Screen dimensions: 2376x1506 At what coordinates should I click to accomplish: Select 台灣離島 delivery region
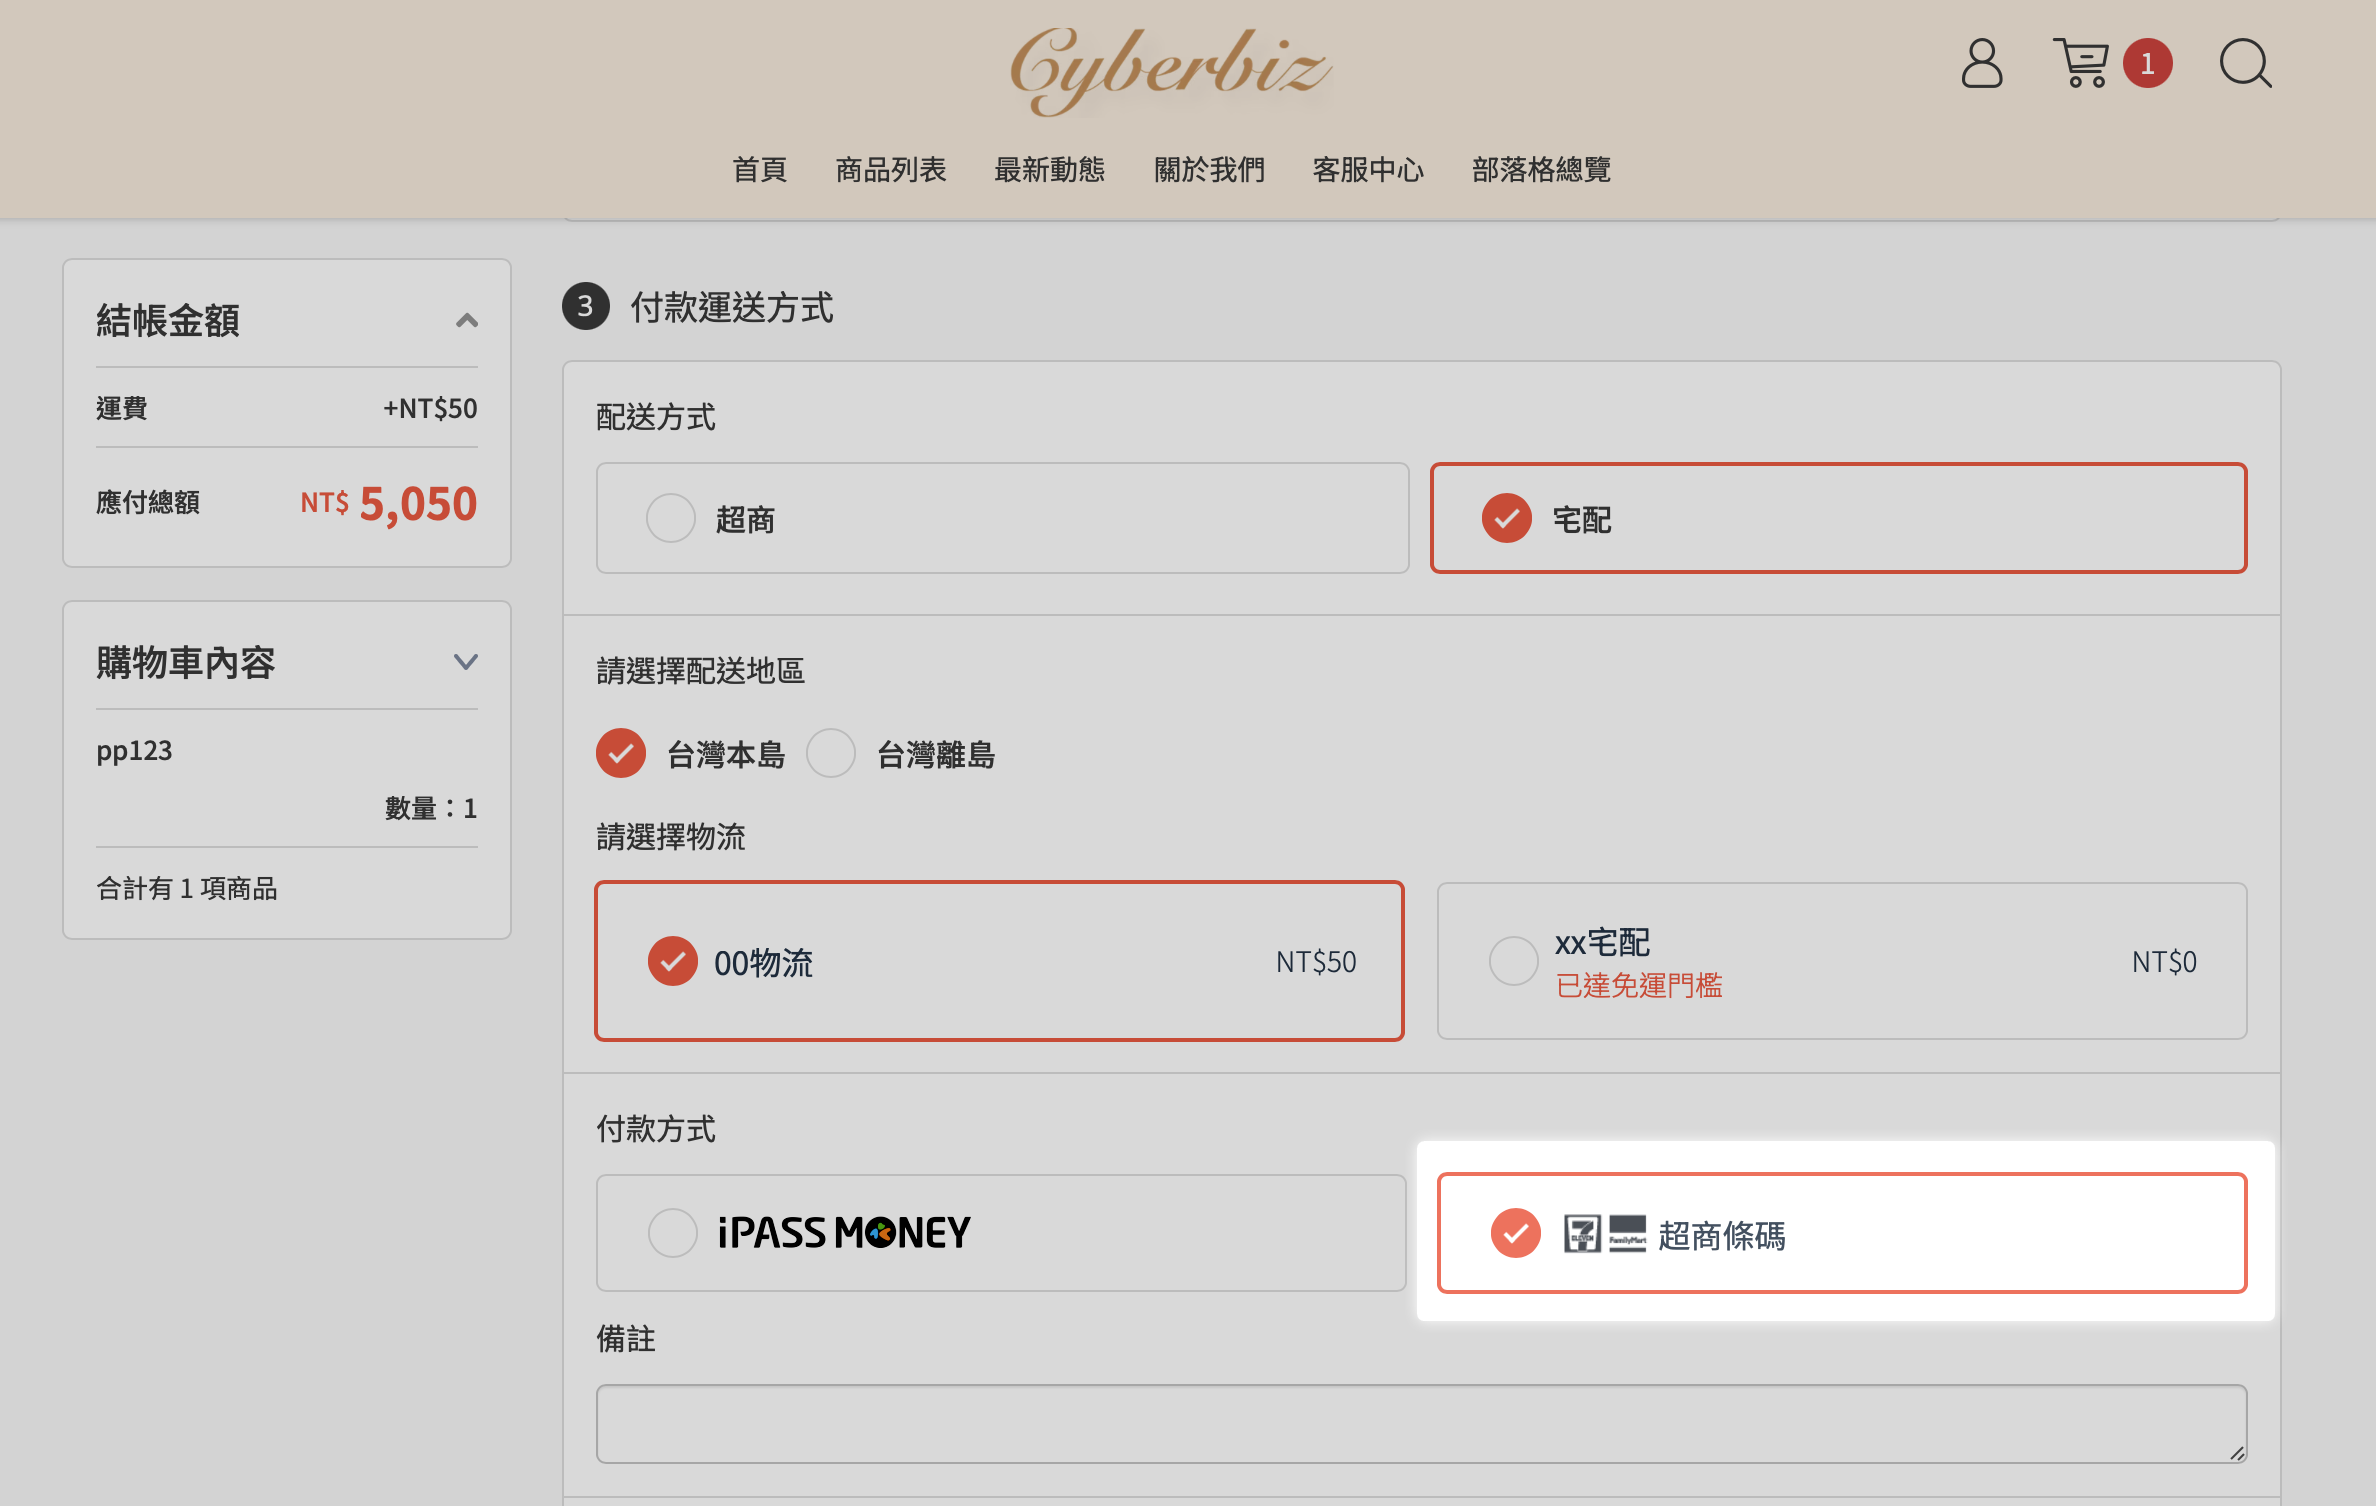point(831,753)
